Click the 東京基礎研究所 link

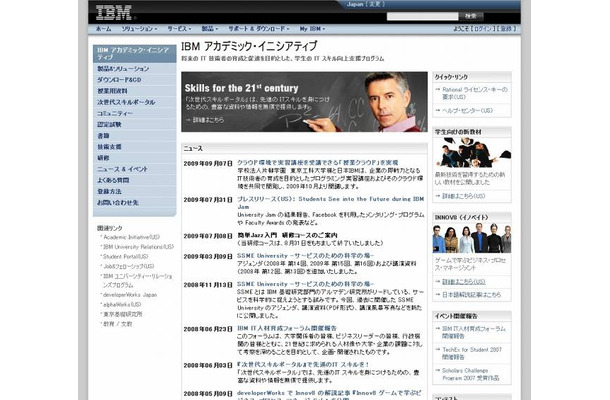pos(123,314)
